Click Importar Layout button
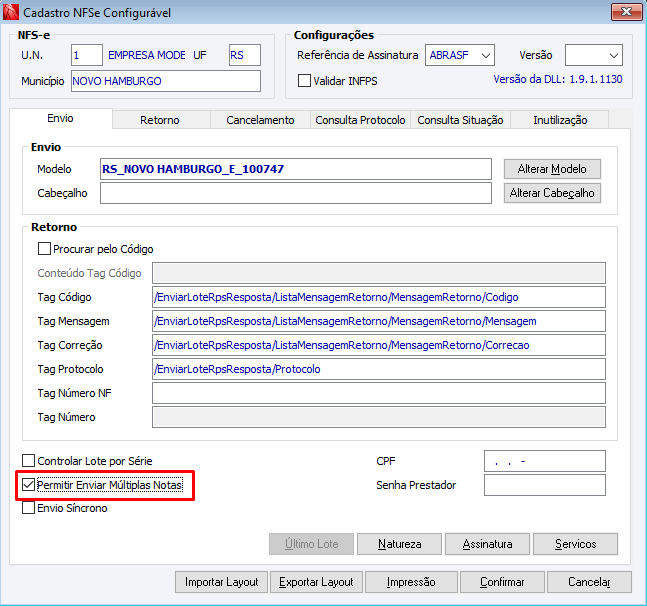Viewport: 647px width, 606px height. (221, 582)
